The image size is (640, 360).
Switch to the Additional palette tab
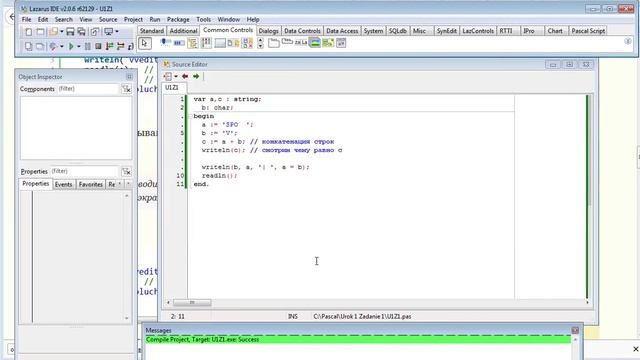[183, 31]
